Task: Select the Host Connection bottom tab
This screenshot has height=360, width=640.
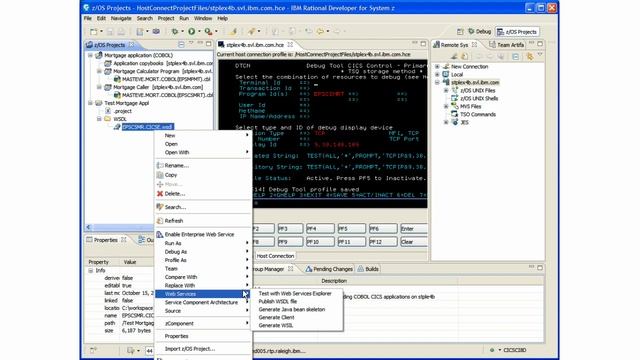Action: point(275,256)
